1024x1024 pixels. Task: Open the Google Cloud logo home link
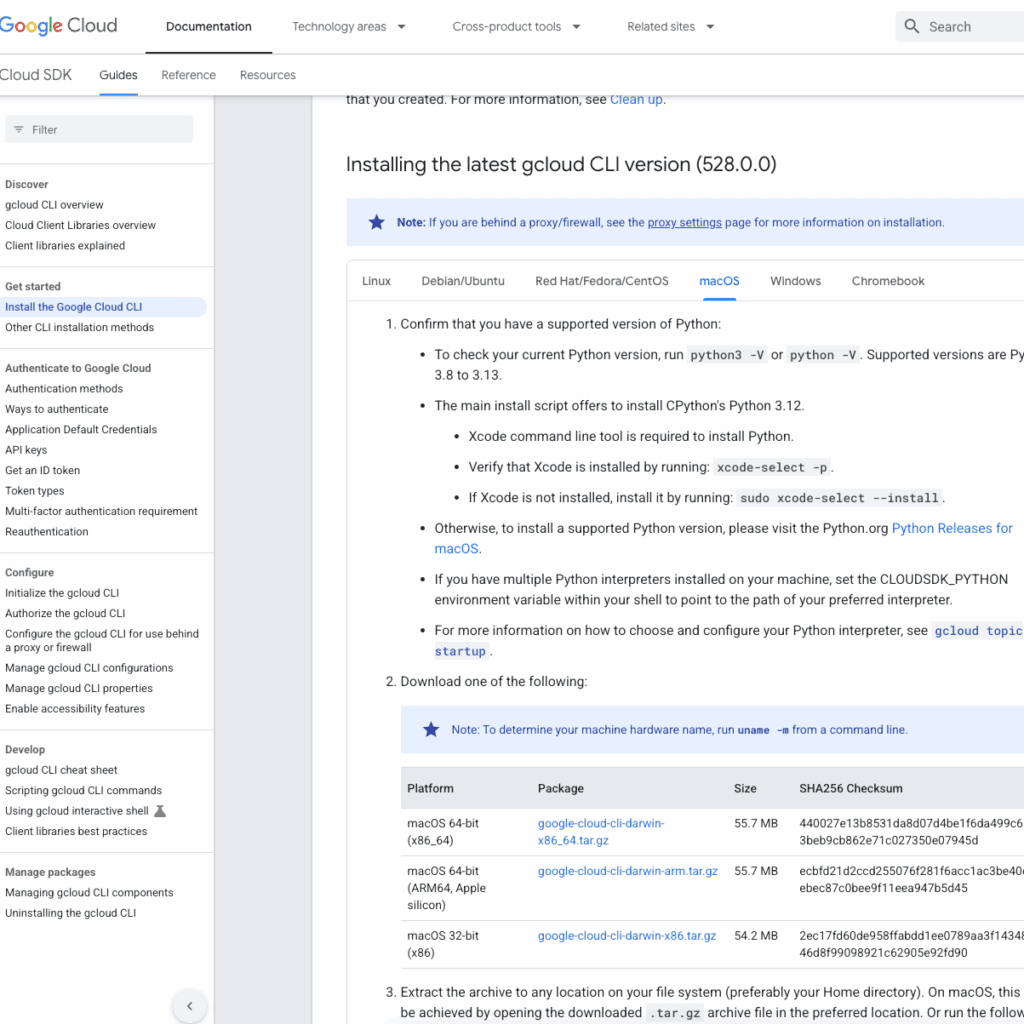pyautogui.click(x=58, y=26)
